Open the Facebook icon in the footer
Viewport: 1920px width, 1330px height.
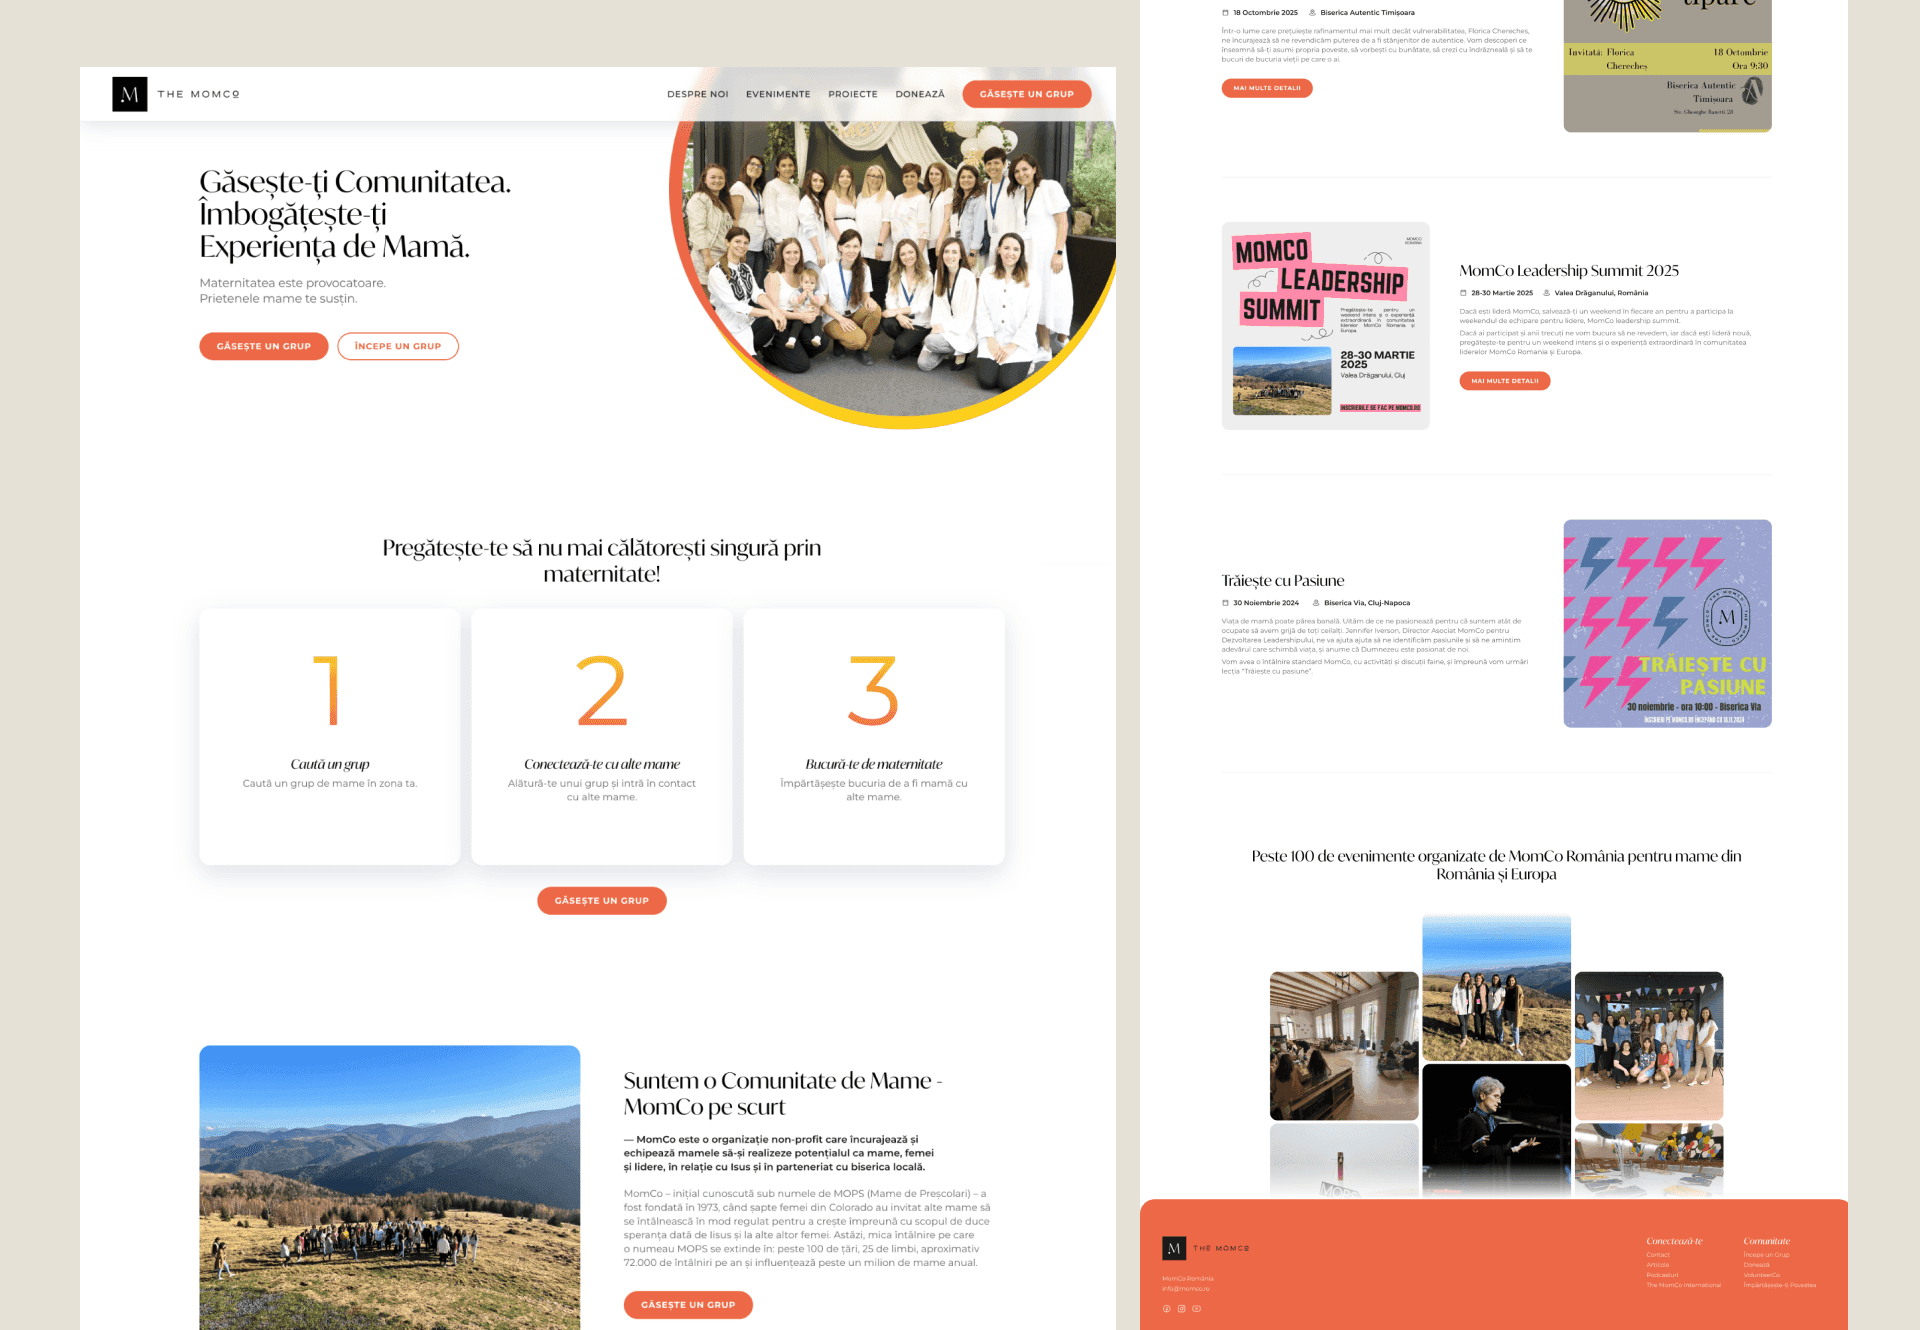pos(1166,1308)
